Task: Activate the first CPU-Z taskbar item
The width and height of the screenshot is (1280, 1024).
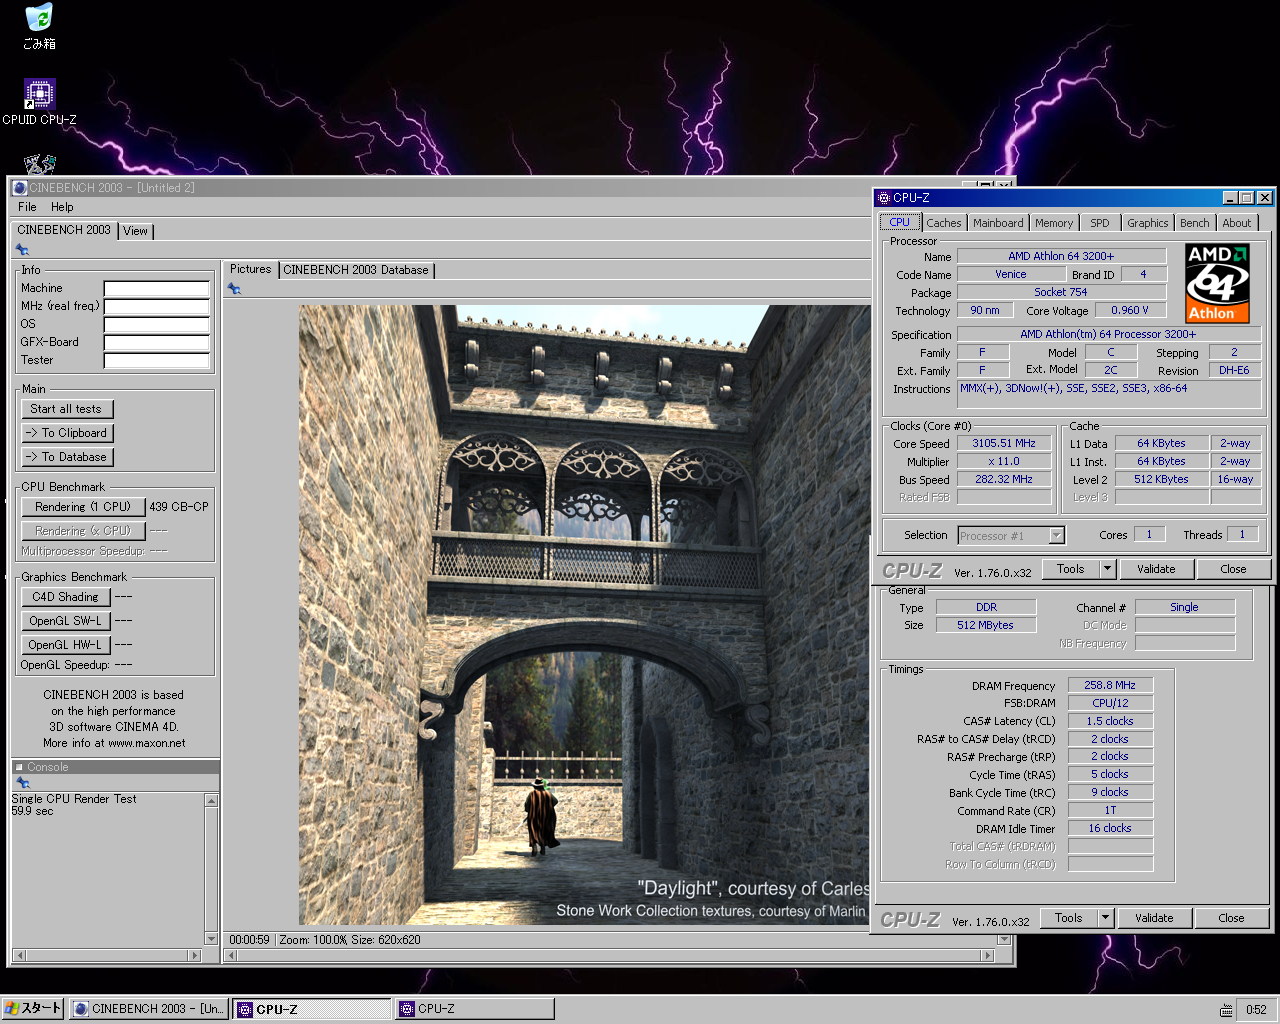Action: [x=312, y=1009]
